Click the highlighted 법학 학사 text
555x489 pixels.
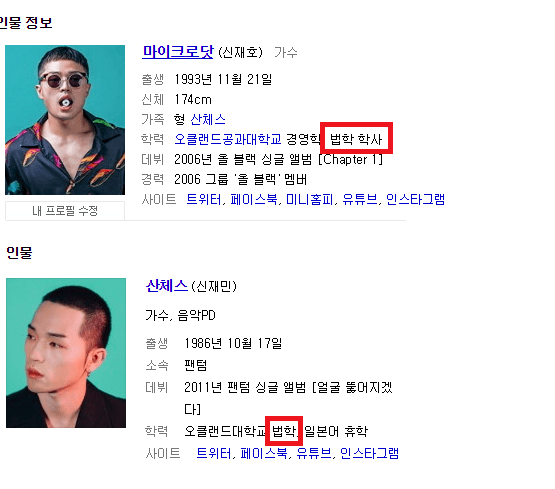[x=356, y=139]
